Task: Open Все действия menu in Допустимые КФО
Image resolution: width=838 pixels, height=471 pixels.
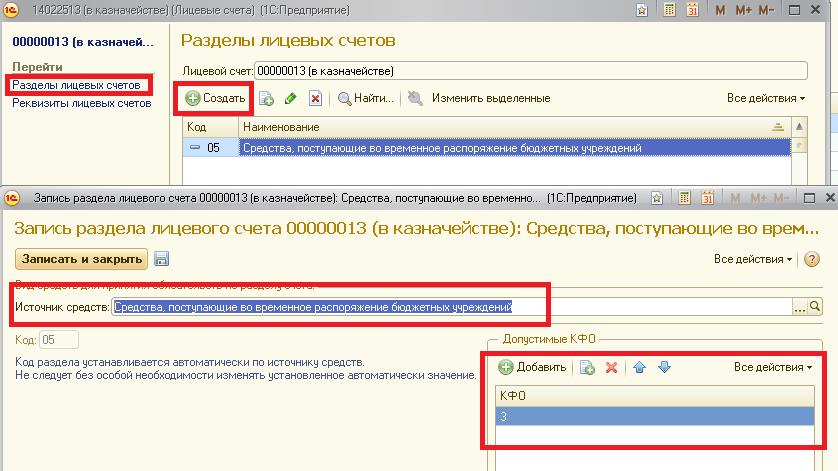Action: 773,367
